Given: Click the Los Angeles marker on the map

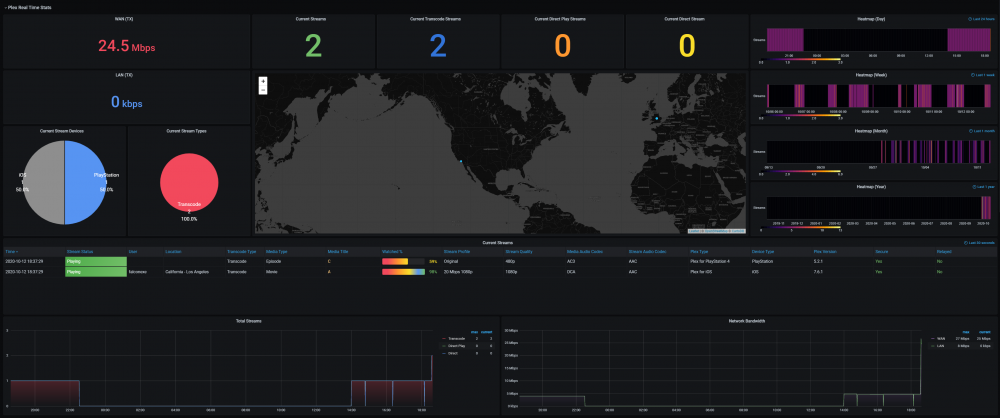Looking at the screenshot, I should (460, 161).
